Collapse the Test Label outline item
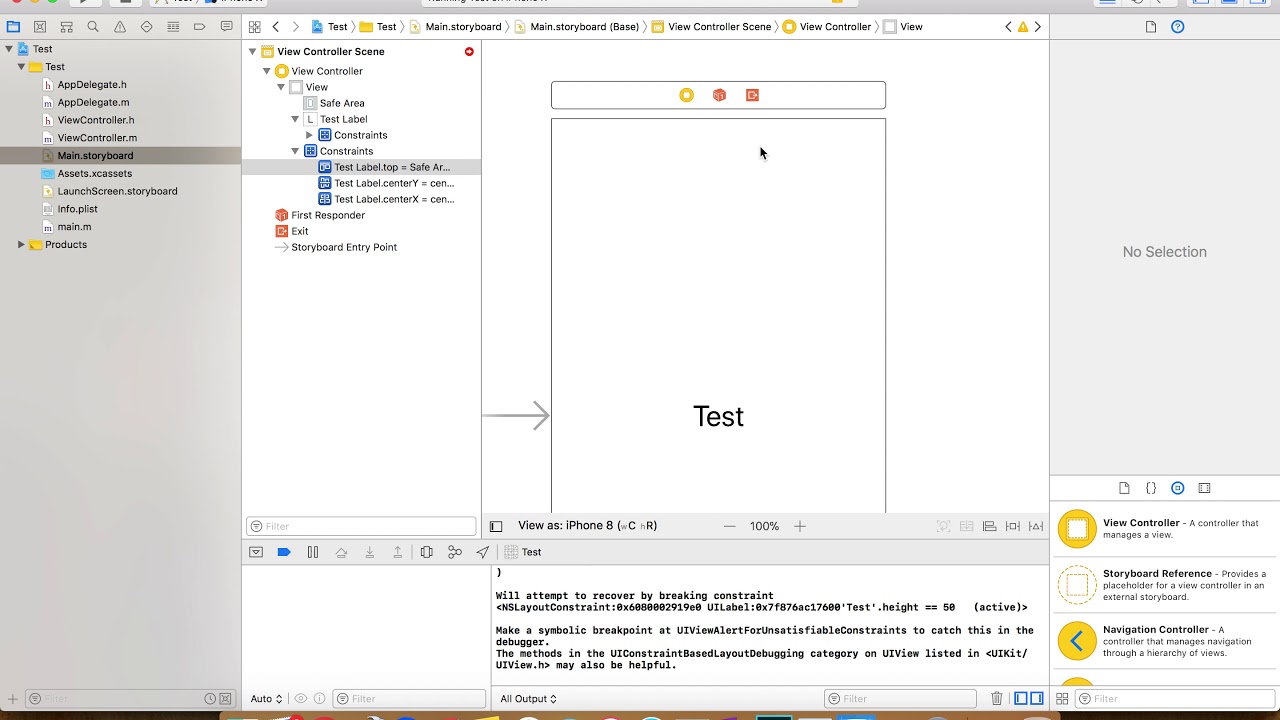 [295, 119]
